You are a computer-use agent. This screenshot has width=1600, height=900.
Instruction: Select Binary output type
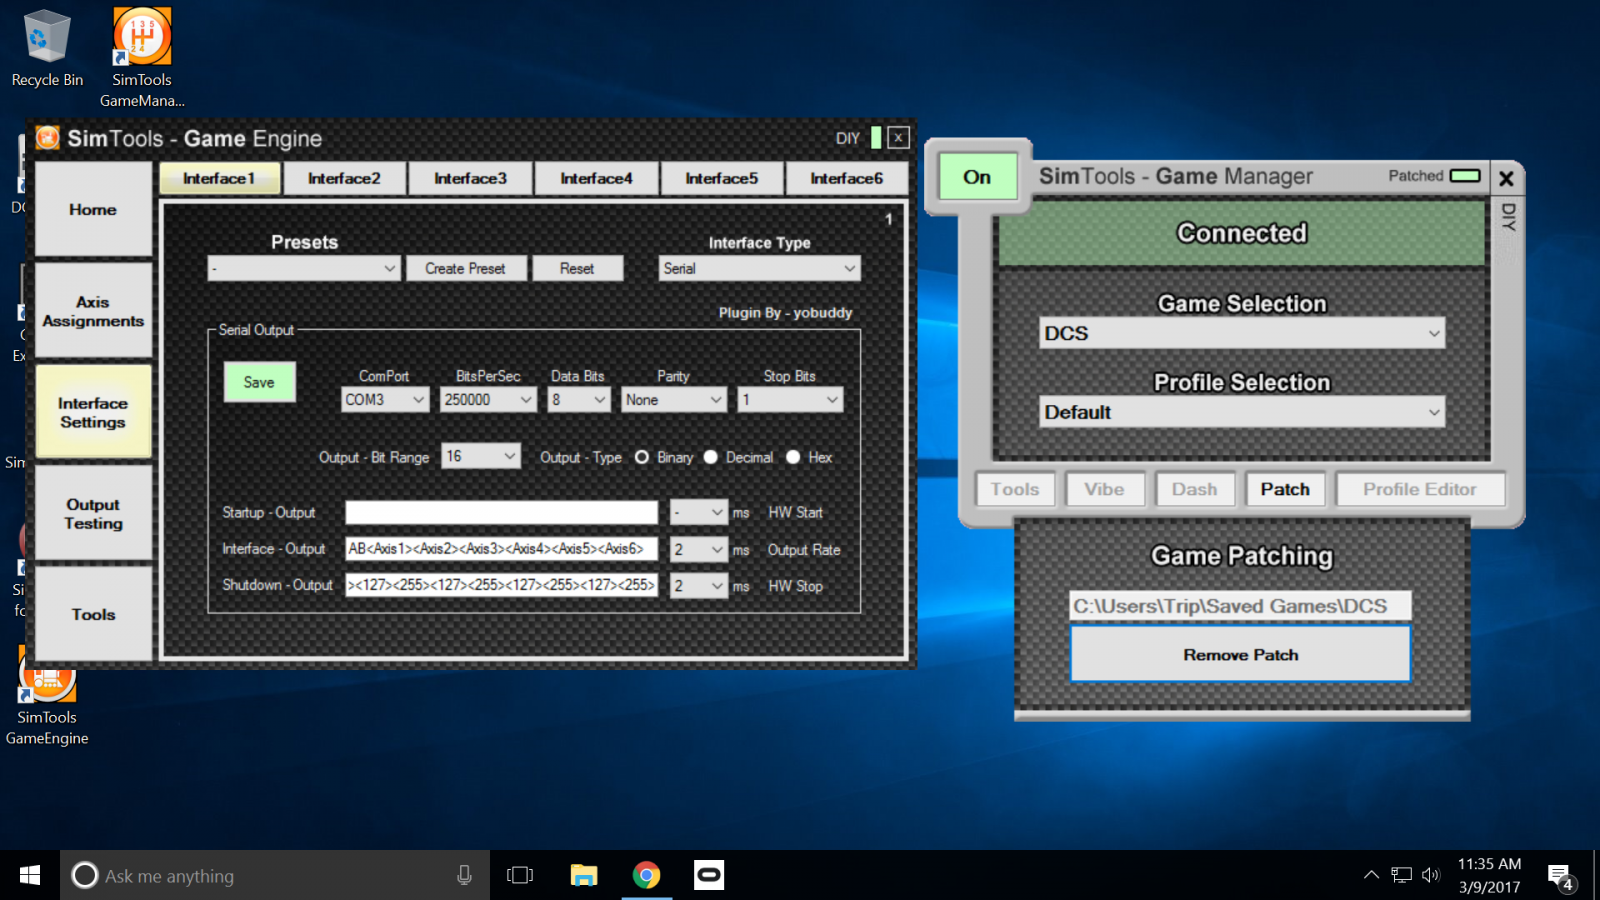[642, 457]
